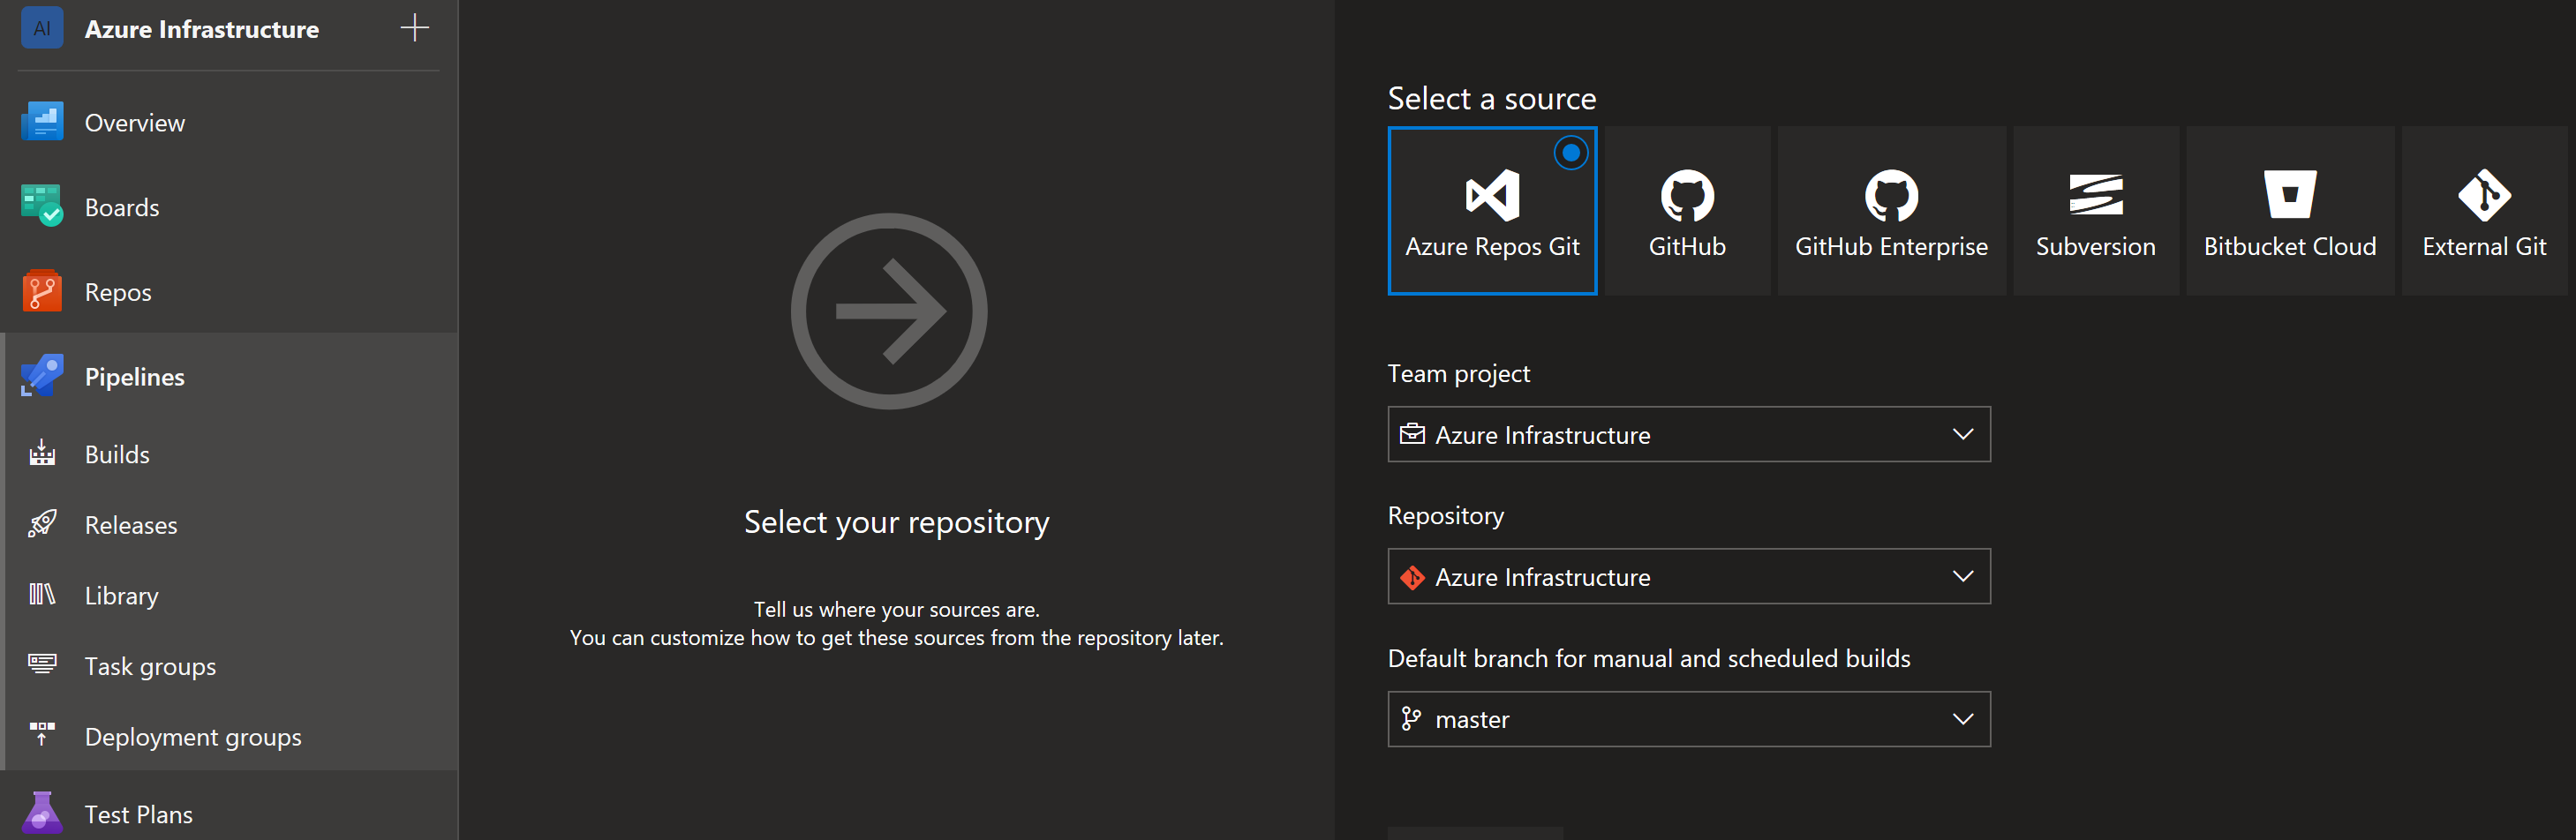Click the 'Default branch for manual and scheduled builds' label

[x=1648, y=658]
